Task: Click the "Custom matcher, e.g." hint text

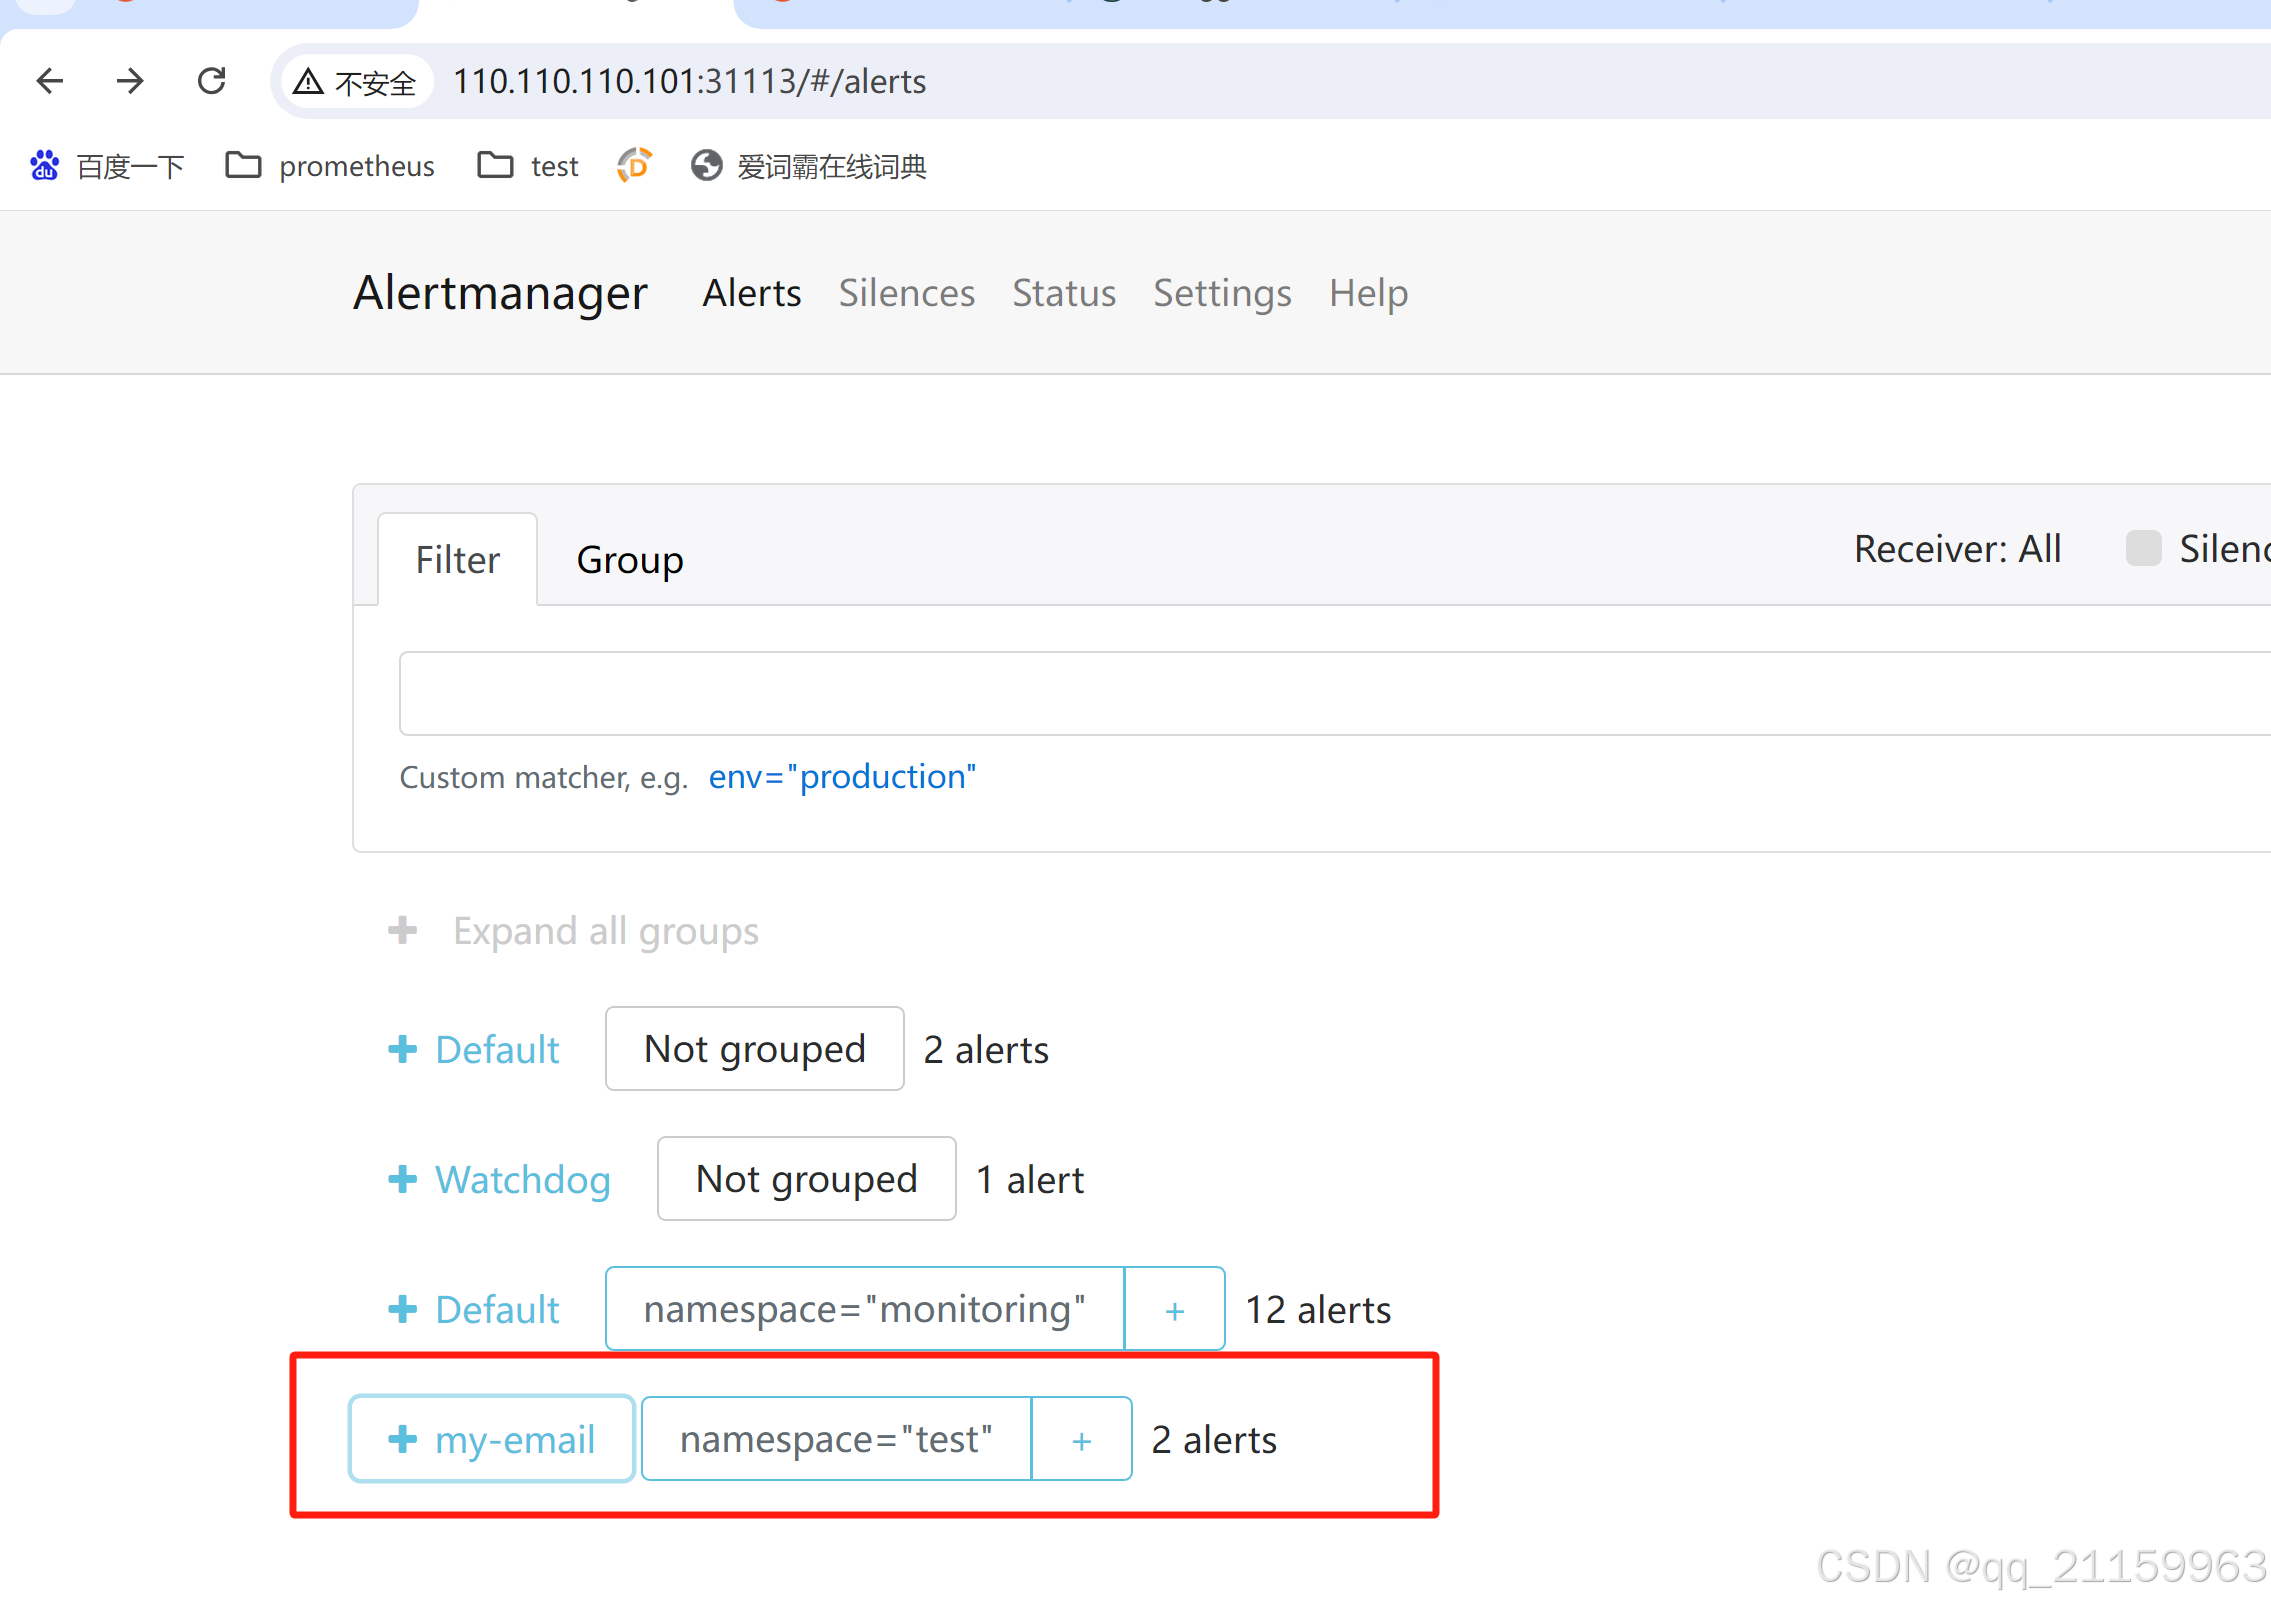Action: (x=544, y=777)
